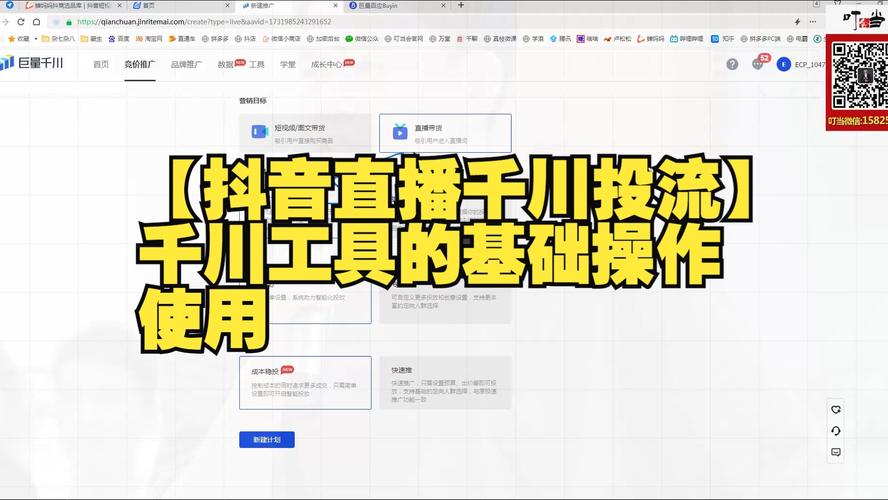This screenshot has width=888, height=500.
Task: Expand the favorites dropdown arrow
Action: (x=36, y=39)
